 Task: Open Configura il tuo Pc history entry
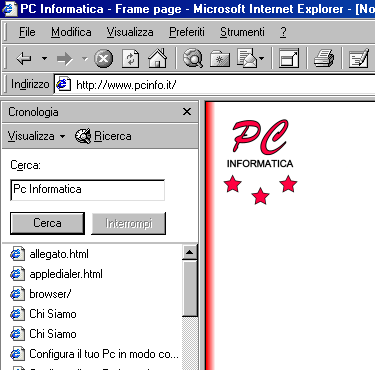point(104,354)
